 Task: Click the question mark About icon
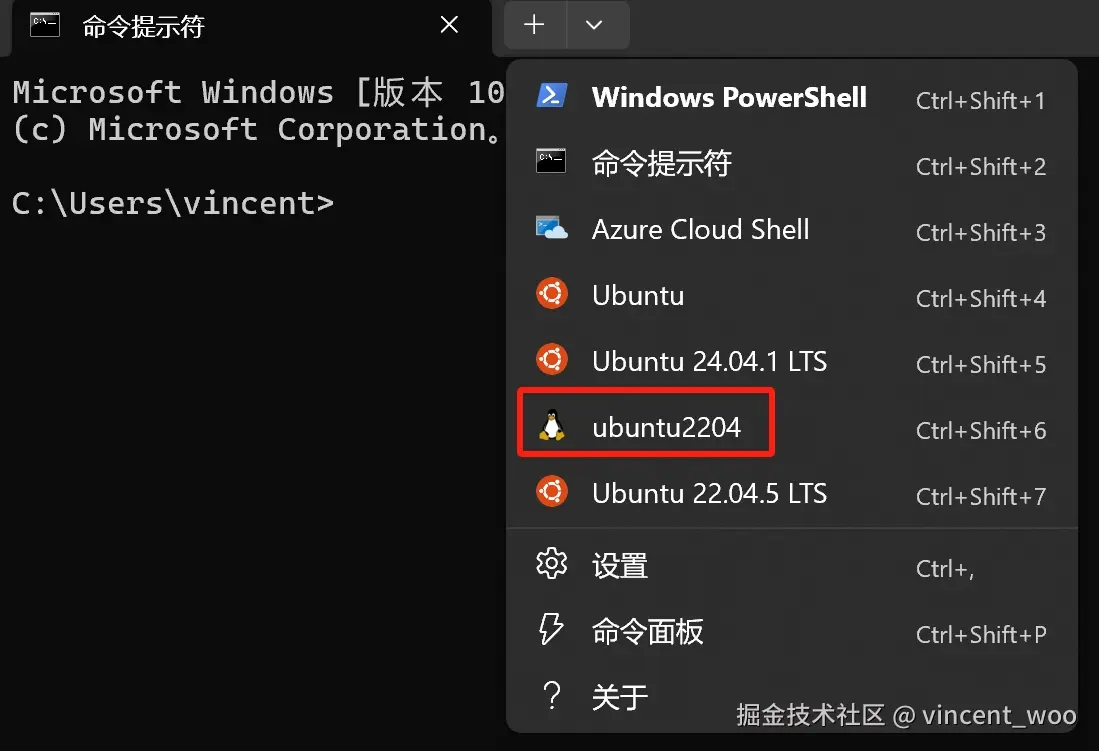(x=552, y=696)
